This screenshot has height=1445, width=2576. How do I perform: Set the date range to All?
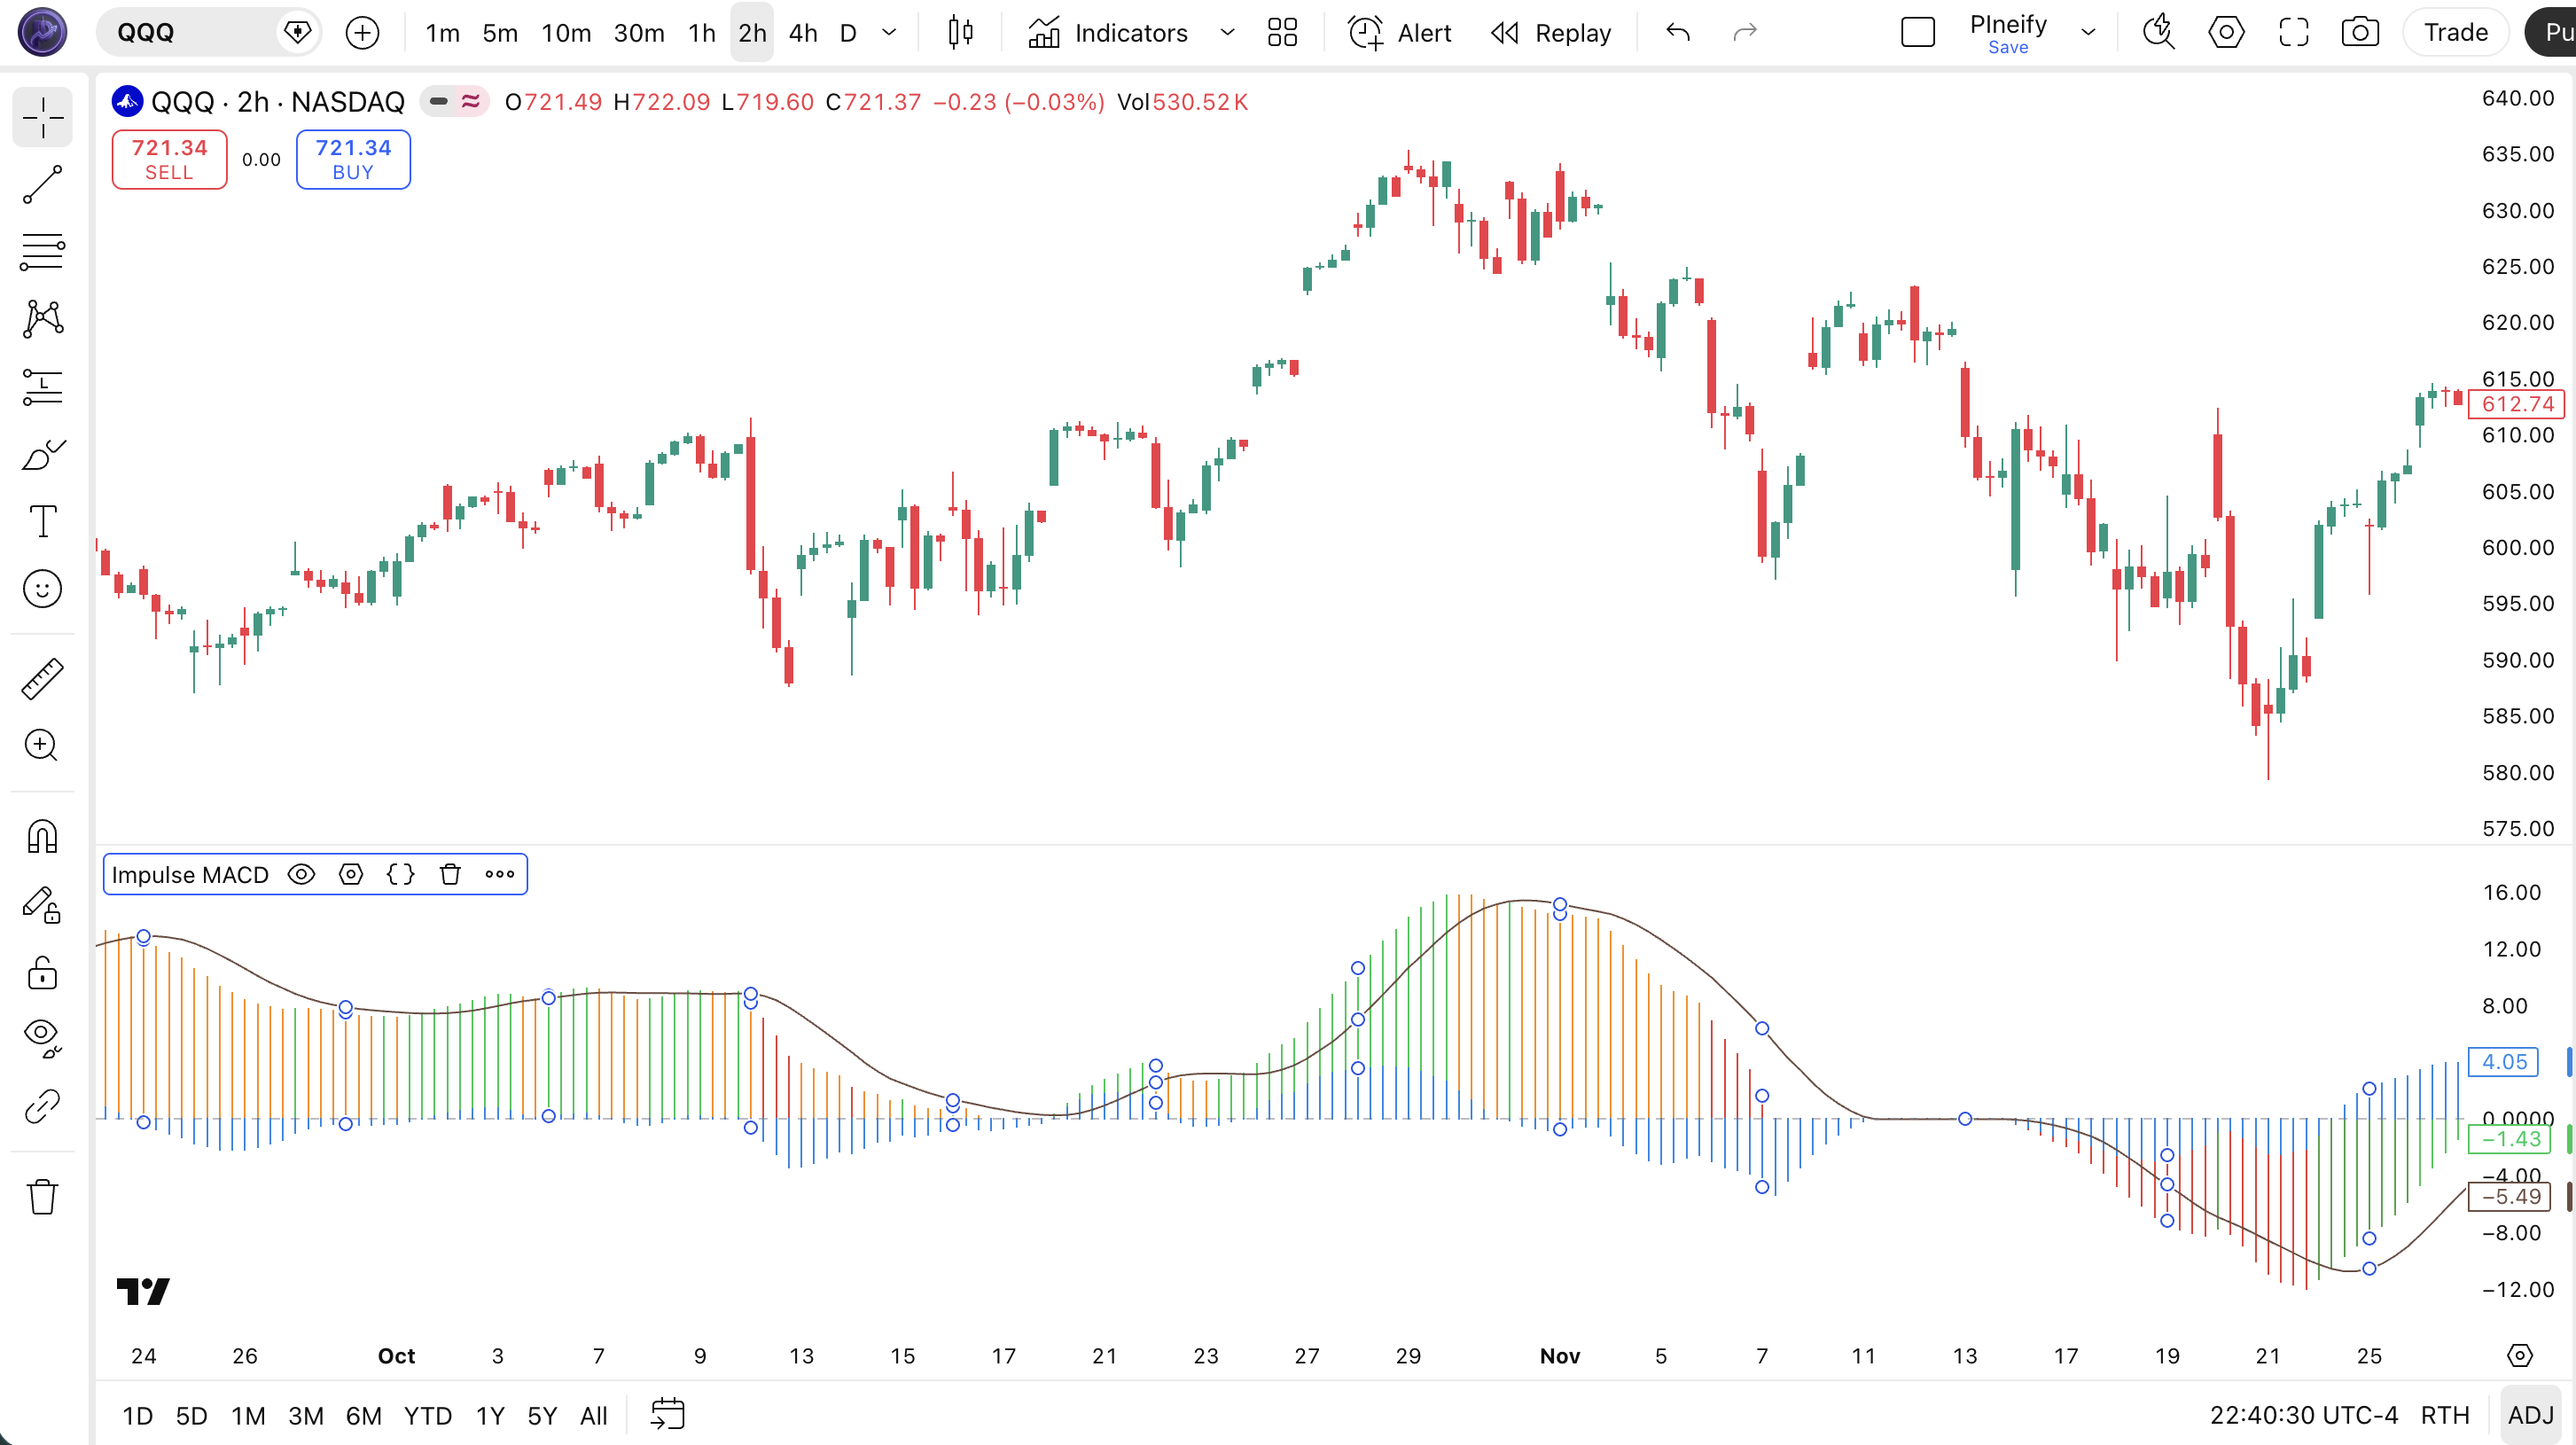tap(594, 1416)
